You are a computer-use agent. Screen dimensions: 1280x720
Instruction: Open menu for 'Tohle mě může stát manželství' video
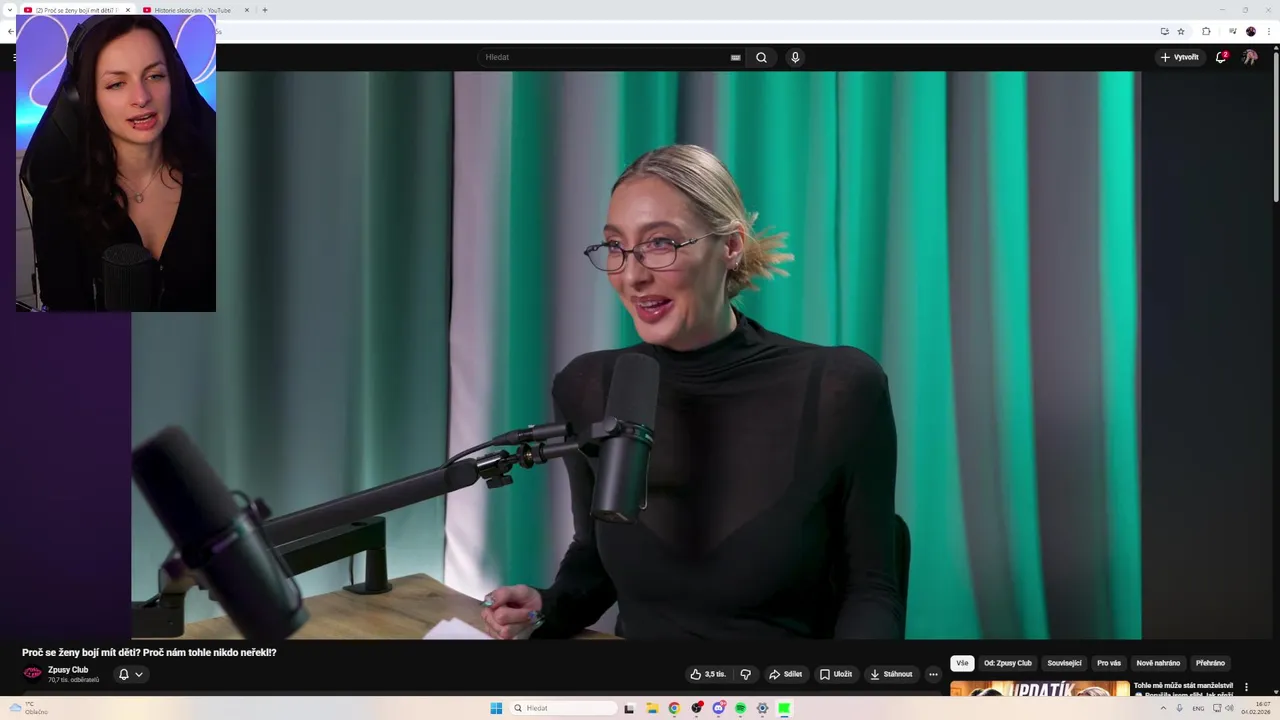click(x=1246, y=687)
